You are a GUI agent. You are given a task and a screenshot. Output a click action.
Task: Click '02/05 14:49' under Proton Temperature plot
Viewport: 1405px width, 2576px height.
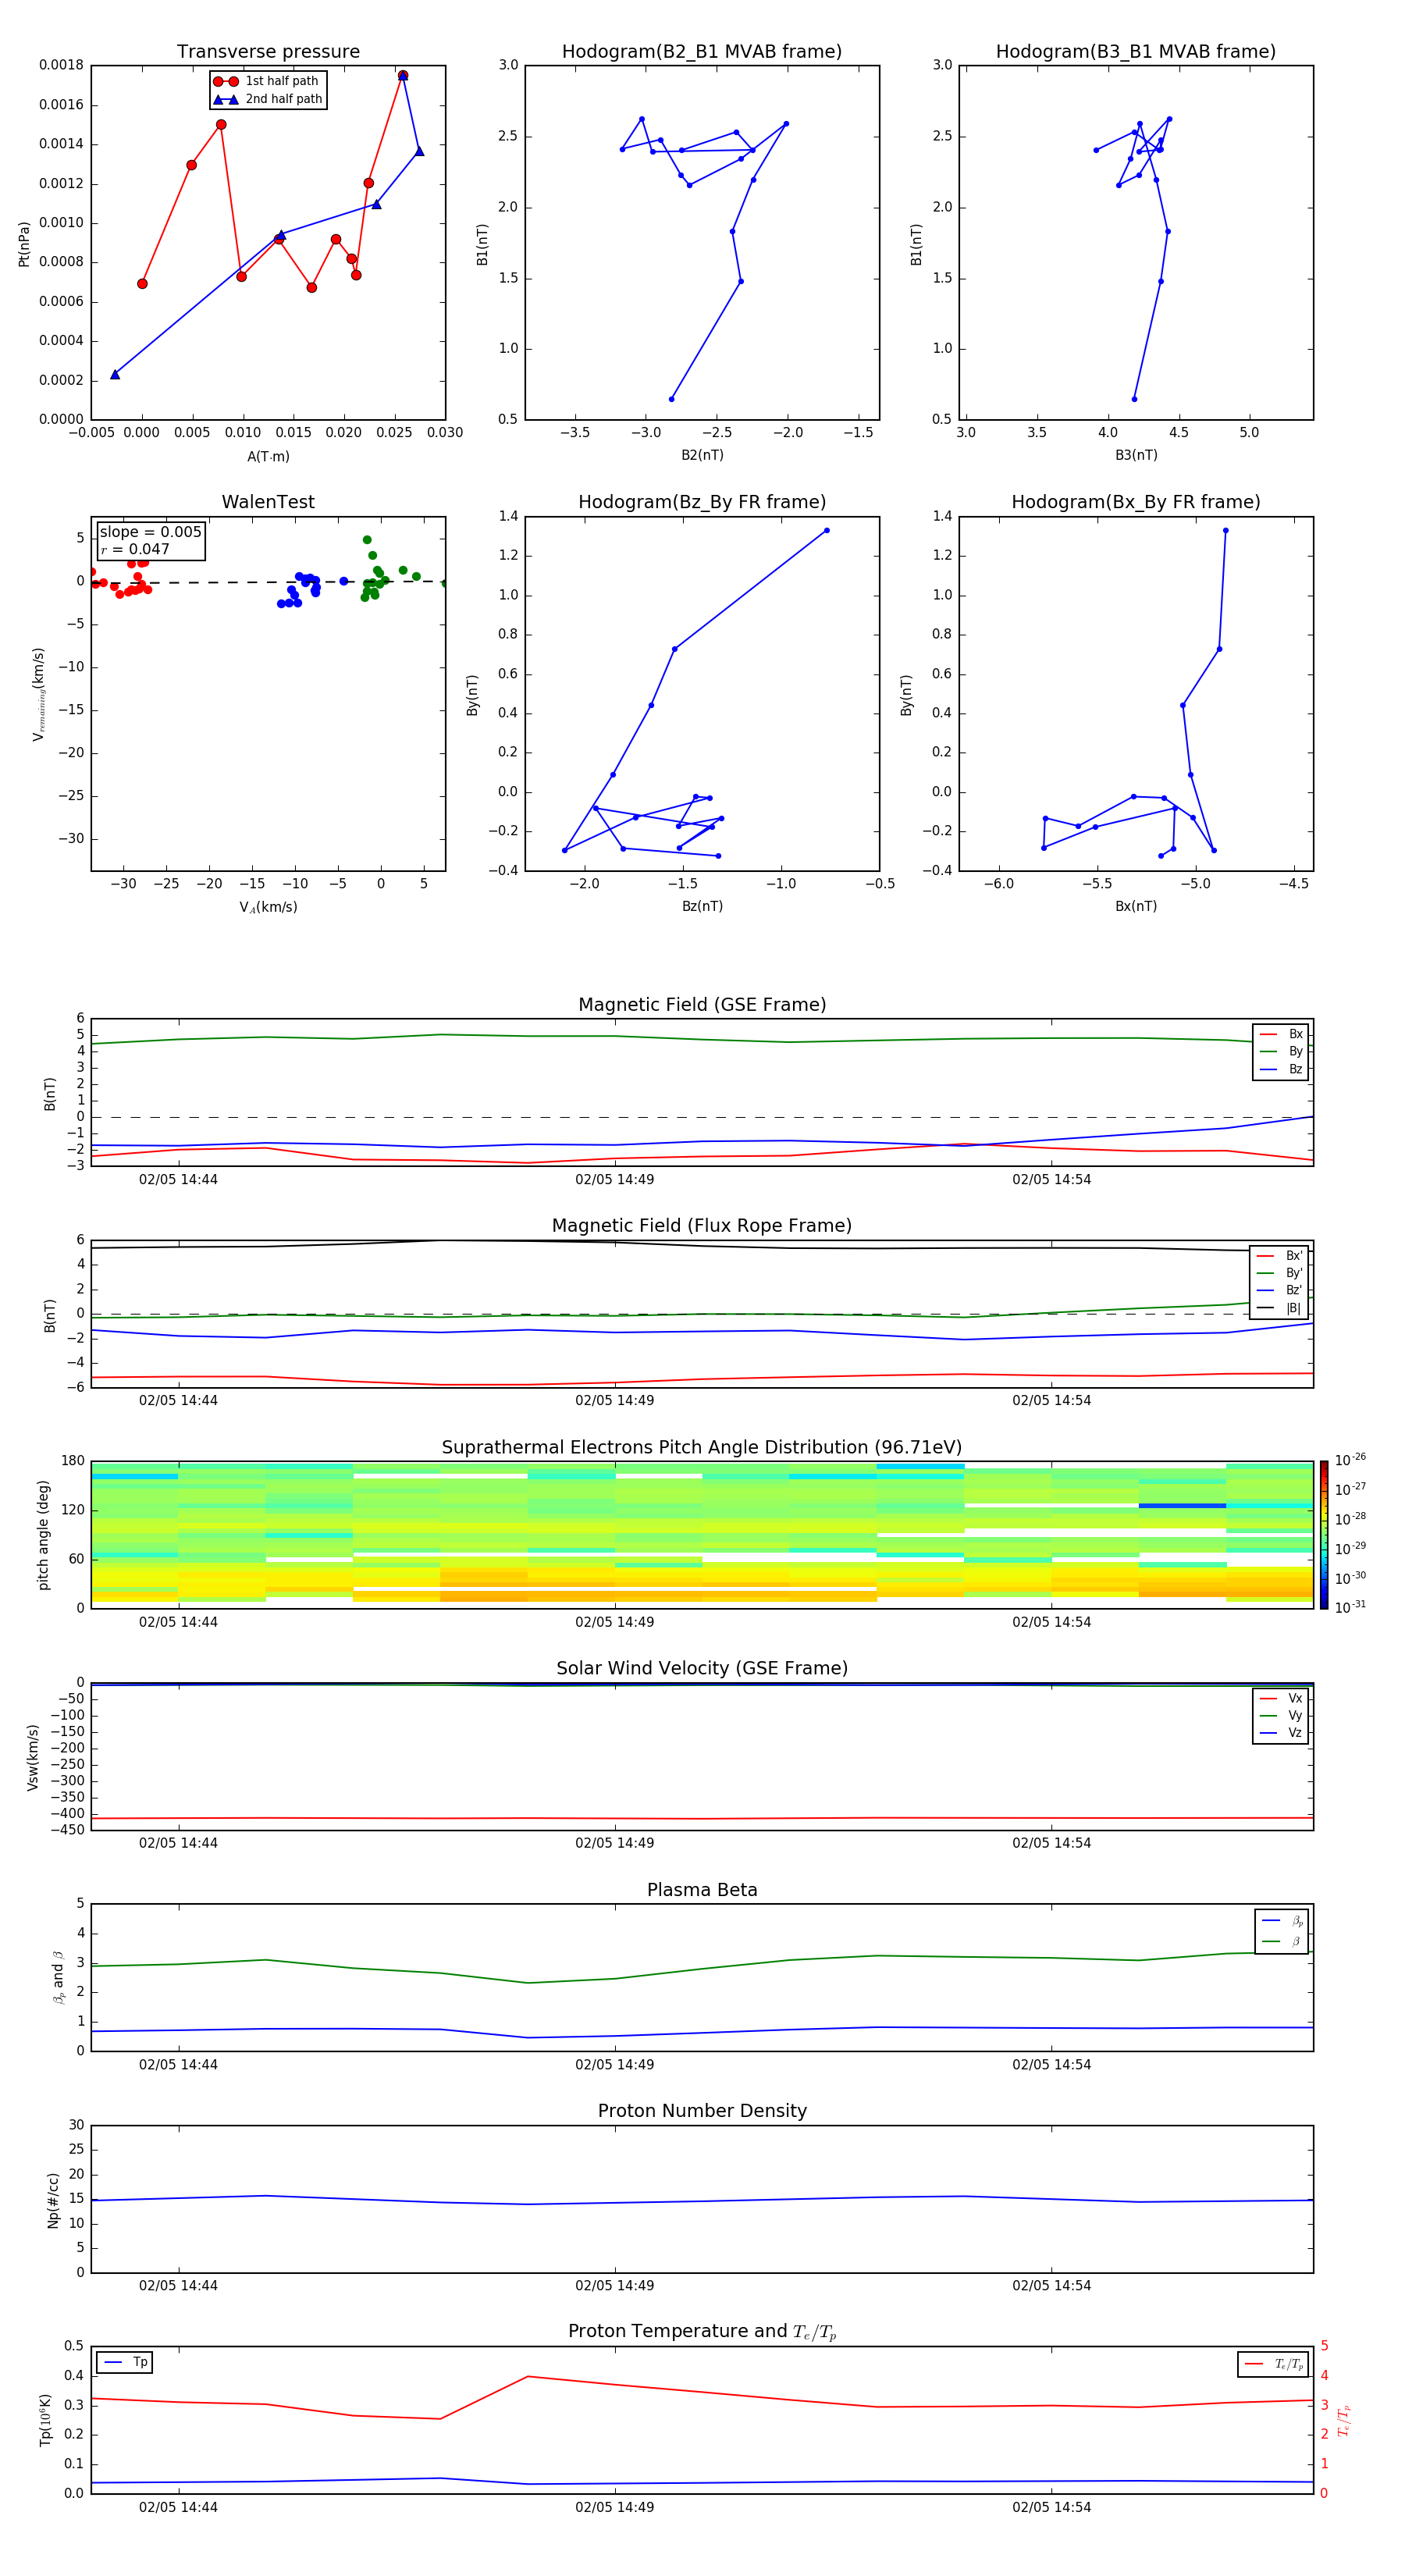coord(614,2507)
